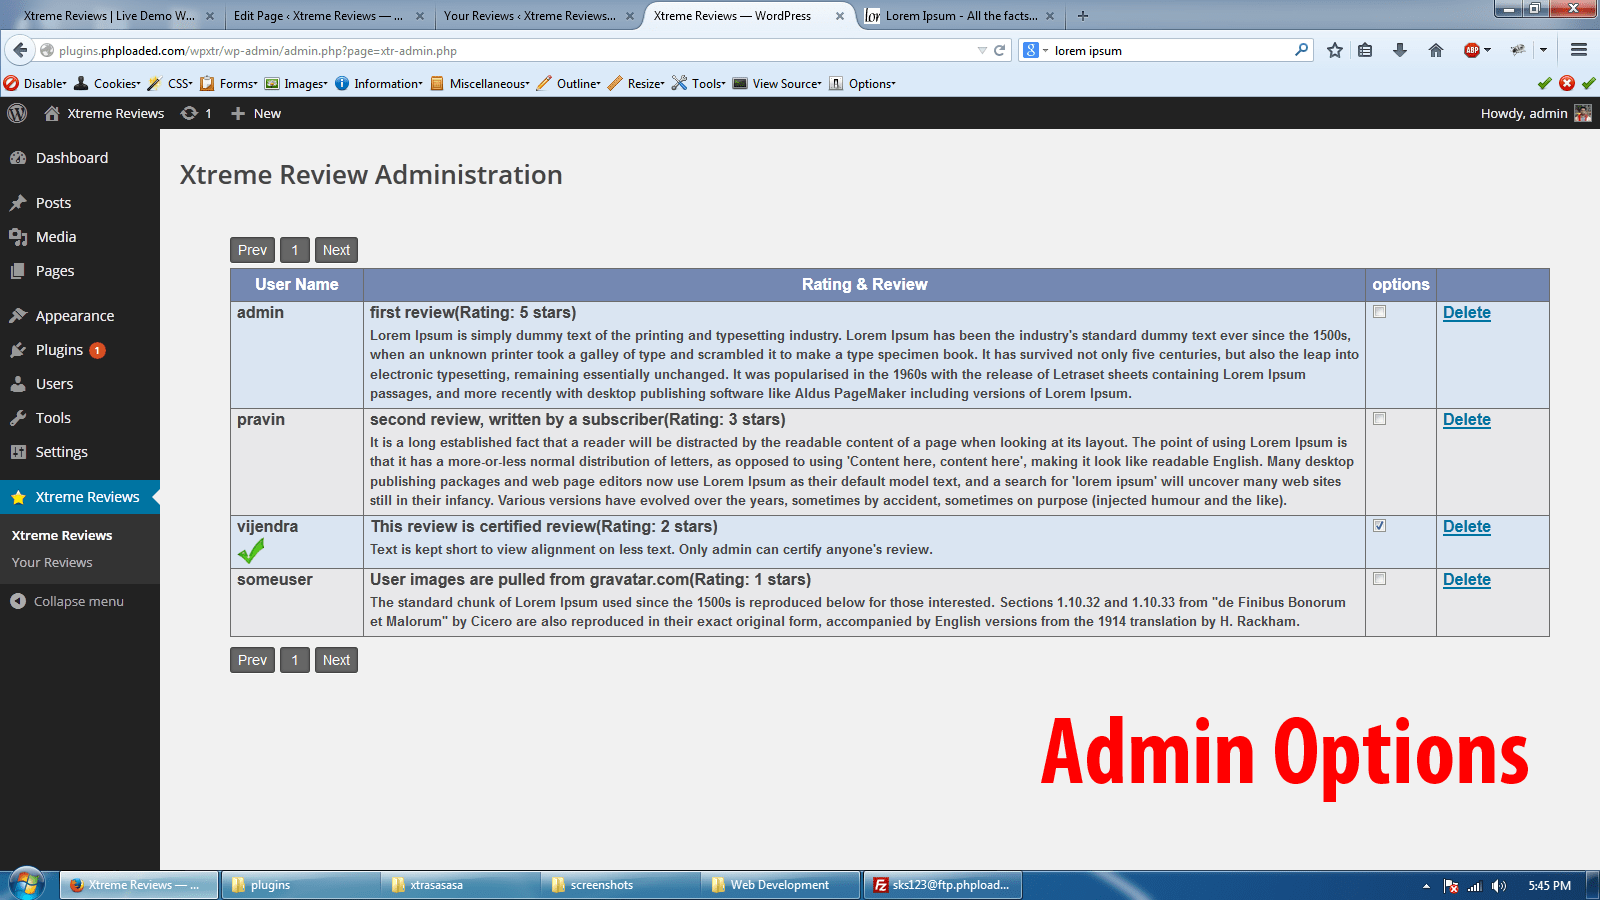Expand the Cookies dropdown
This screenshot has height=900, width=1600.
[x=108, y=83]
